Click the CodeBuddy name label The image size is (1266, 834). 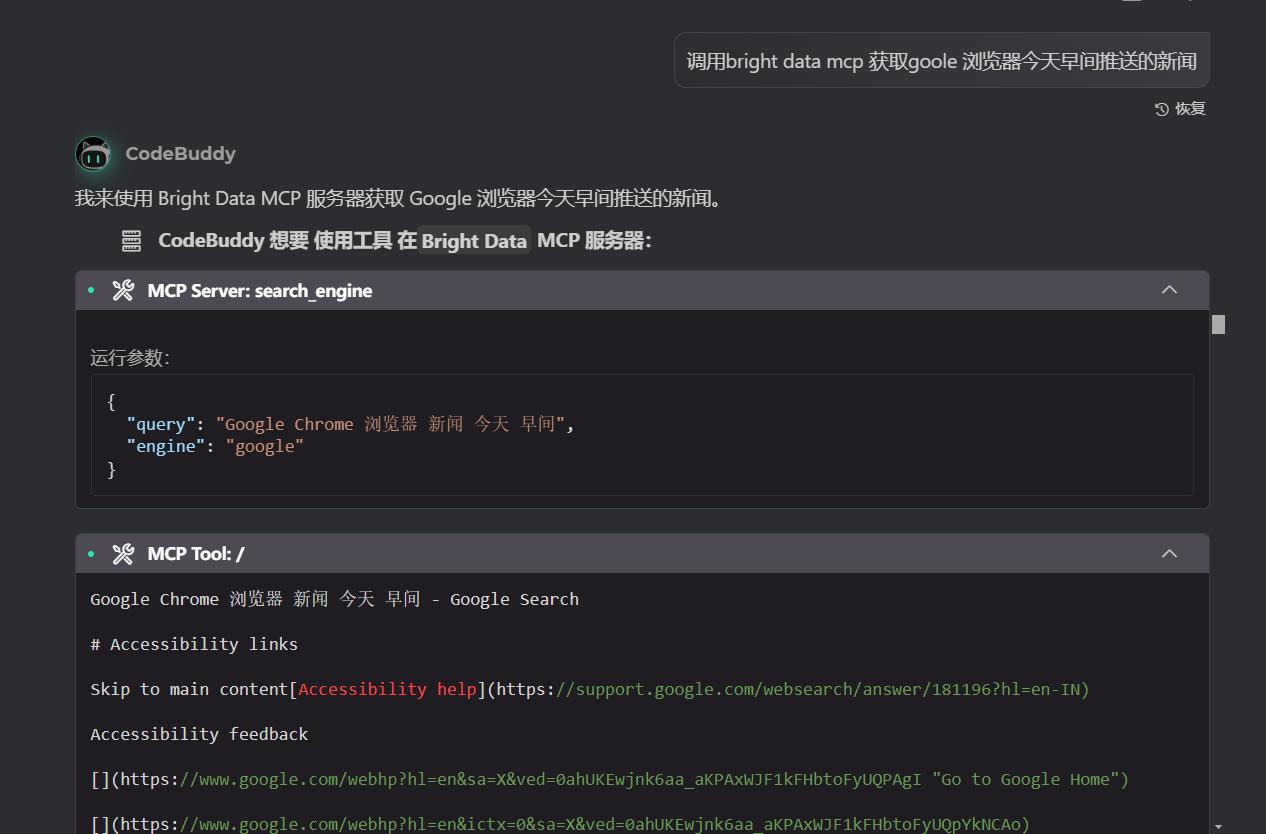180,154
